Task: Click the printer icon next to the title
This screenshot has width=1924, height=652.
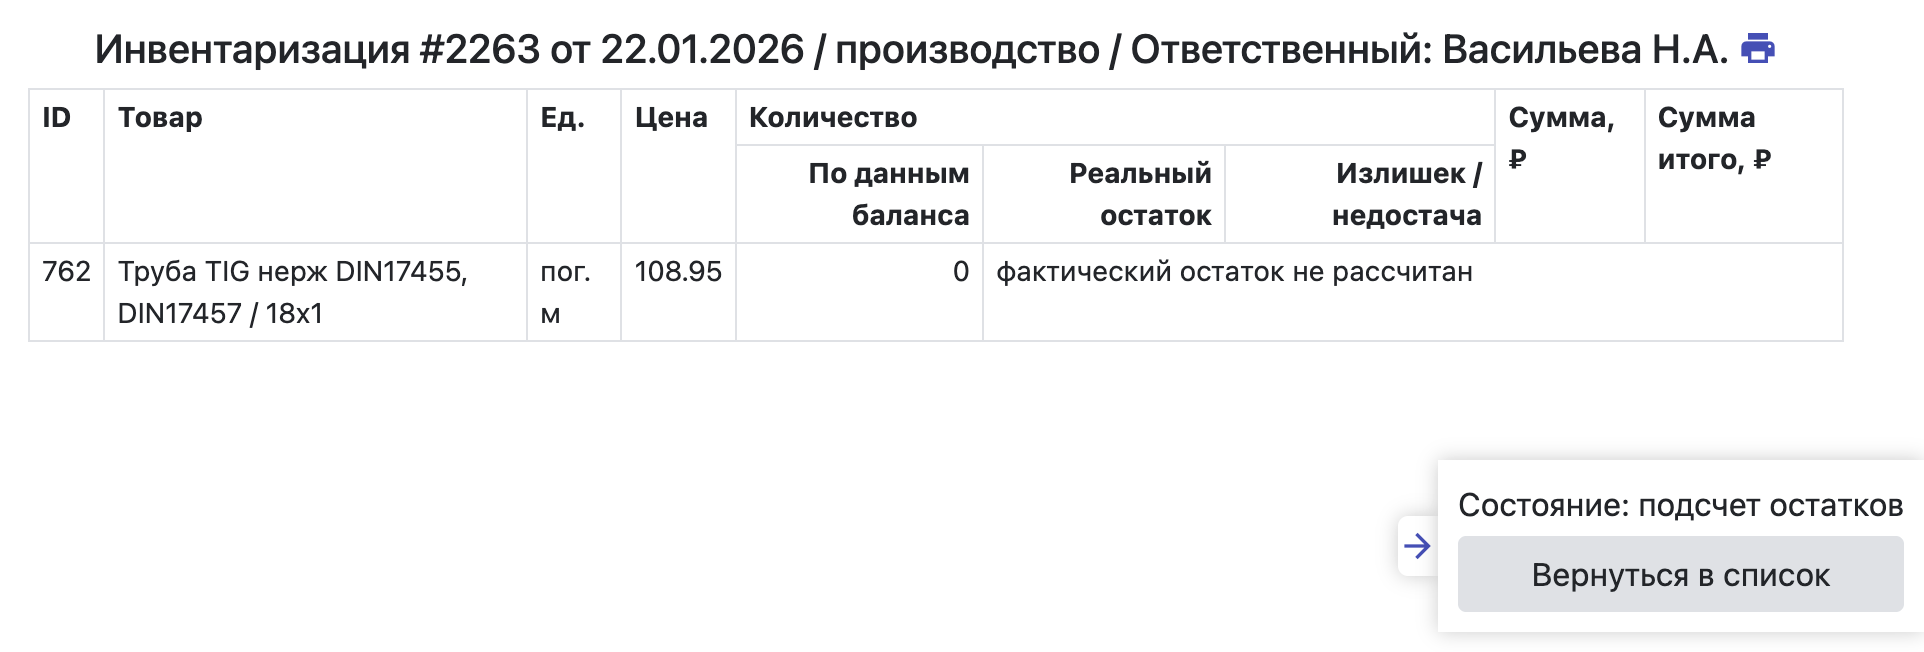Action: click(x=1757, y=49)
